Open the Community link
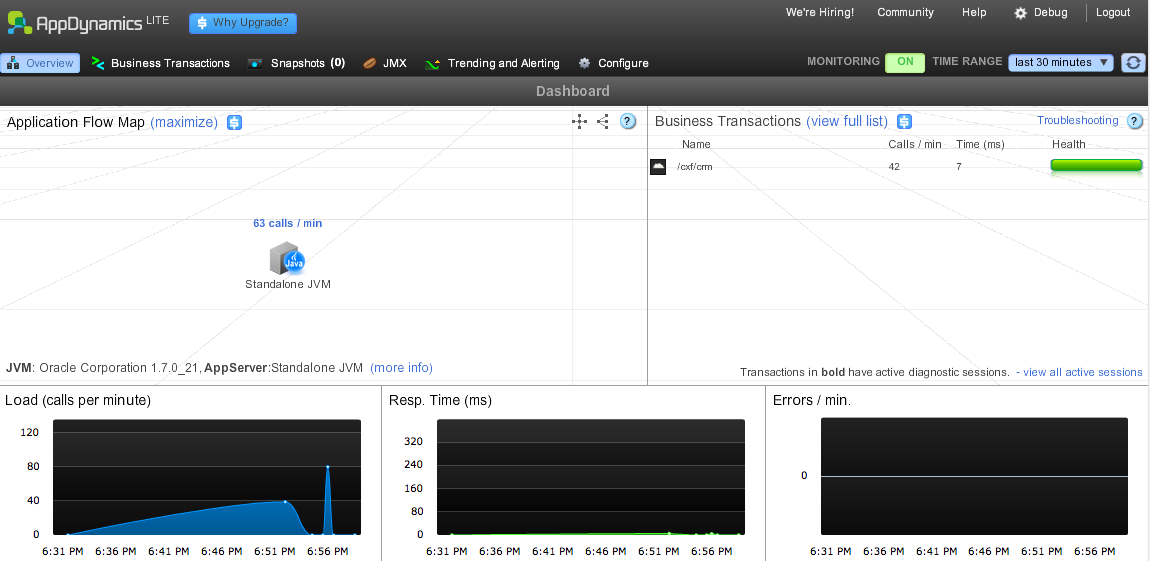1150x561 pixels. [x=905, y=12]
